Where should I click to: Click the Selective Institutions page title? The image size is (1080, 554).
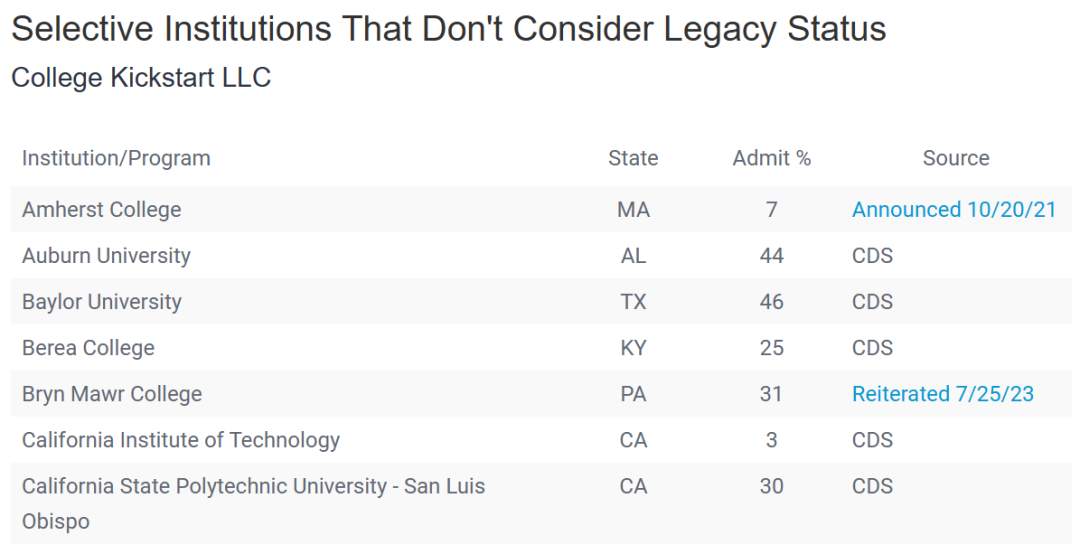(x=448, y=29)
